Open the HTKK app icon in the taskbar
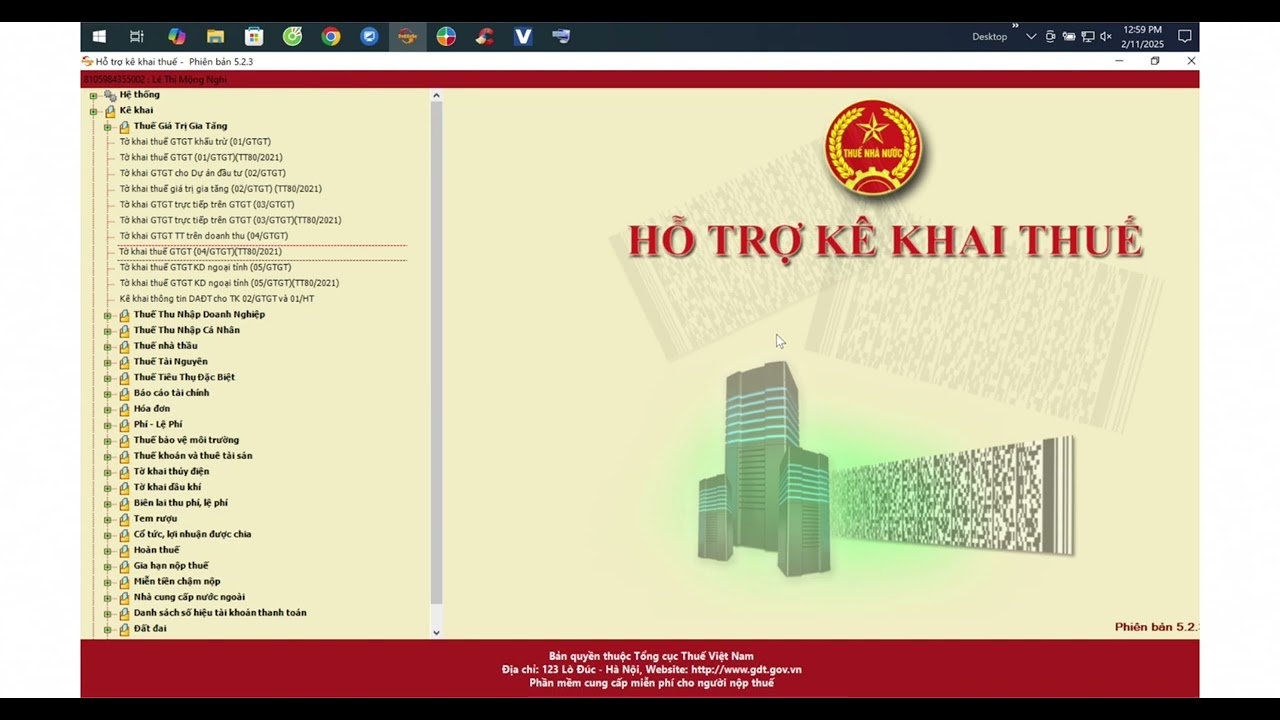 coord(407,37)
